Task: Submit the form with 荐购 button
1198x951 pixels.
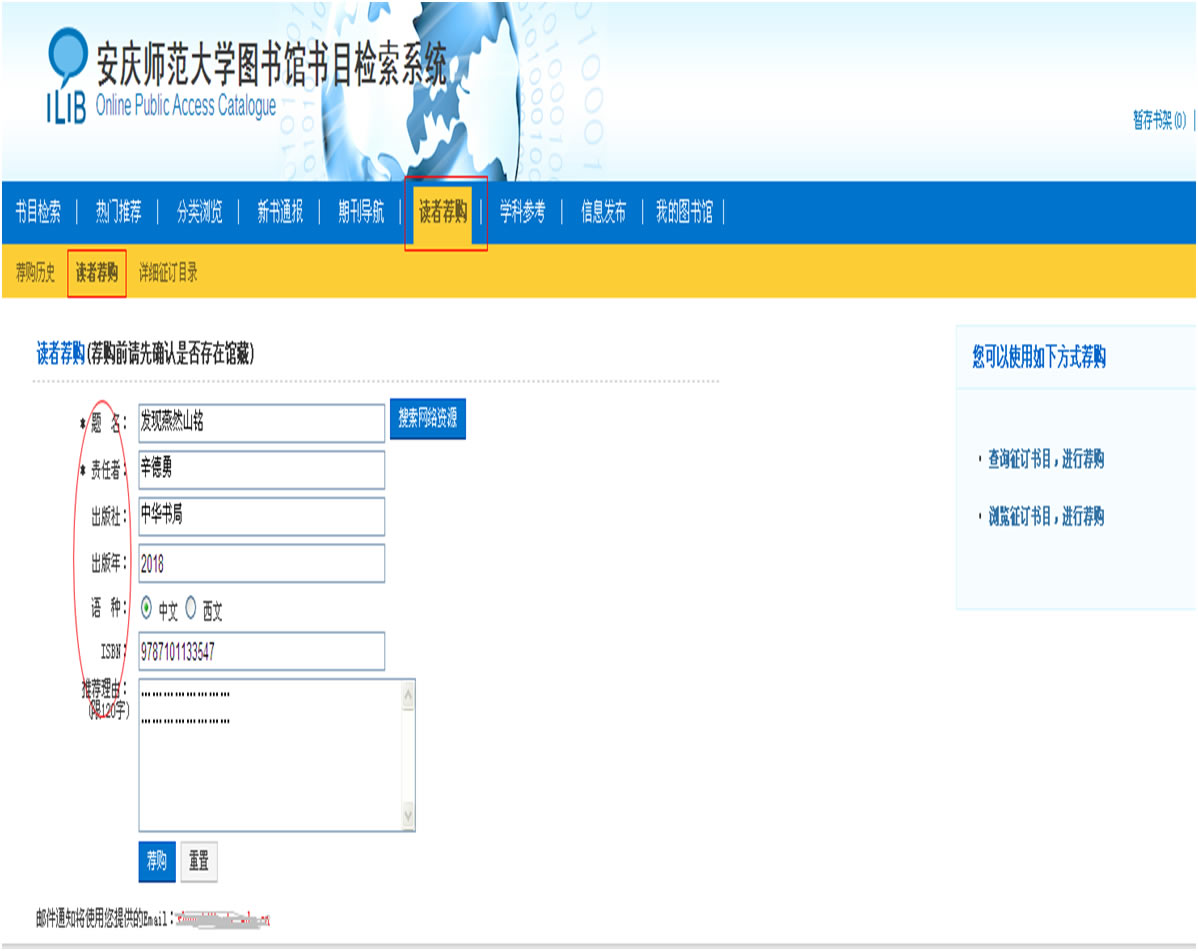Action: [157, 861]
